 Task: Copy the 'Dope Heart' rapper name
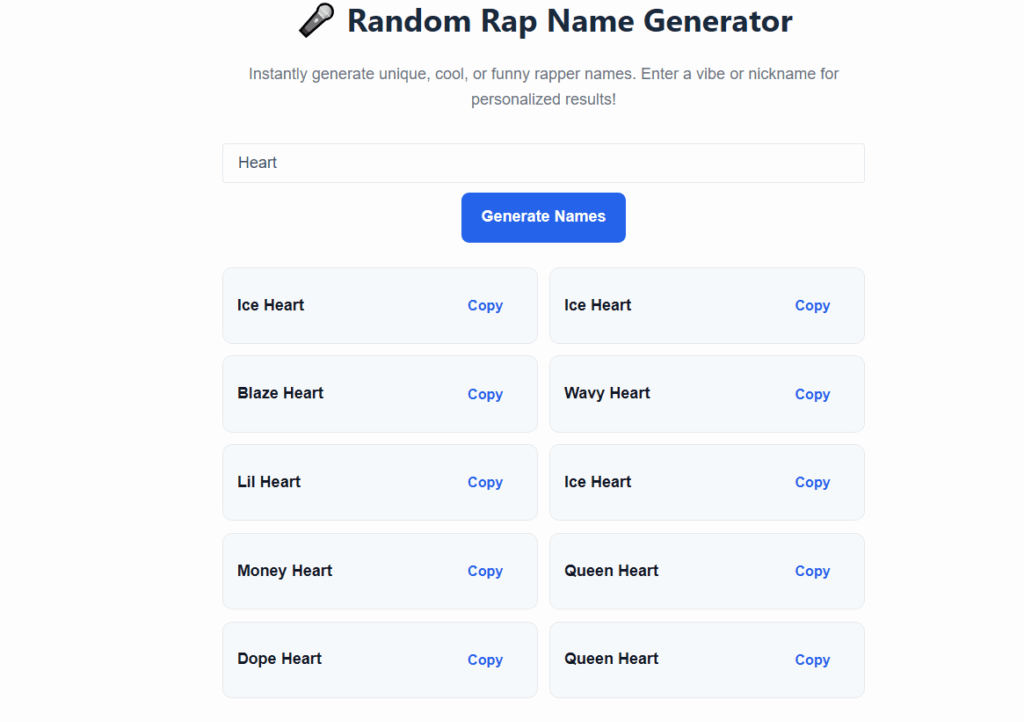[485, 660]
